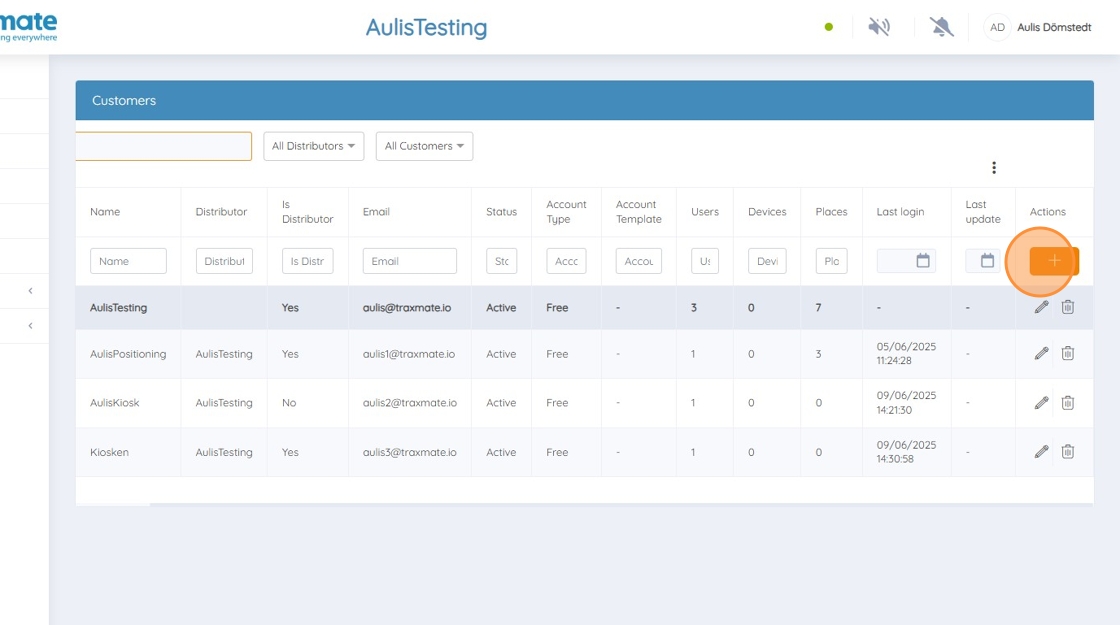Sort by the Email column header

[x=376, y=212]
